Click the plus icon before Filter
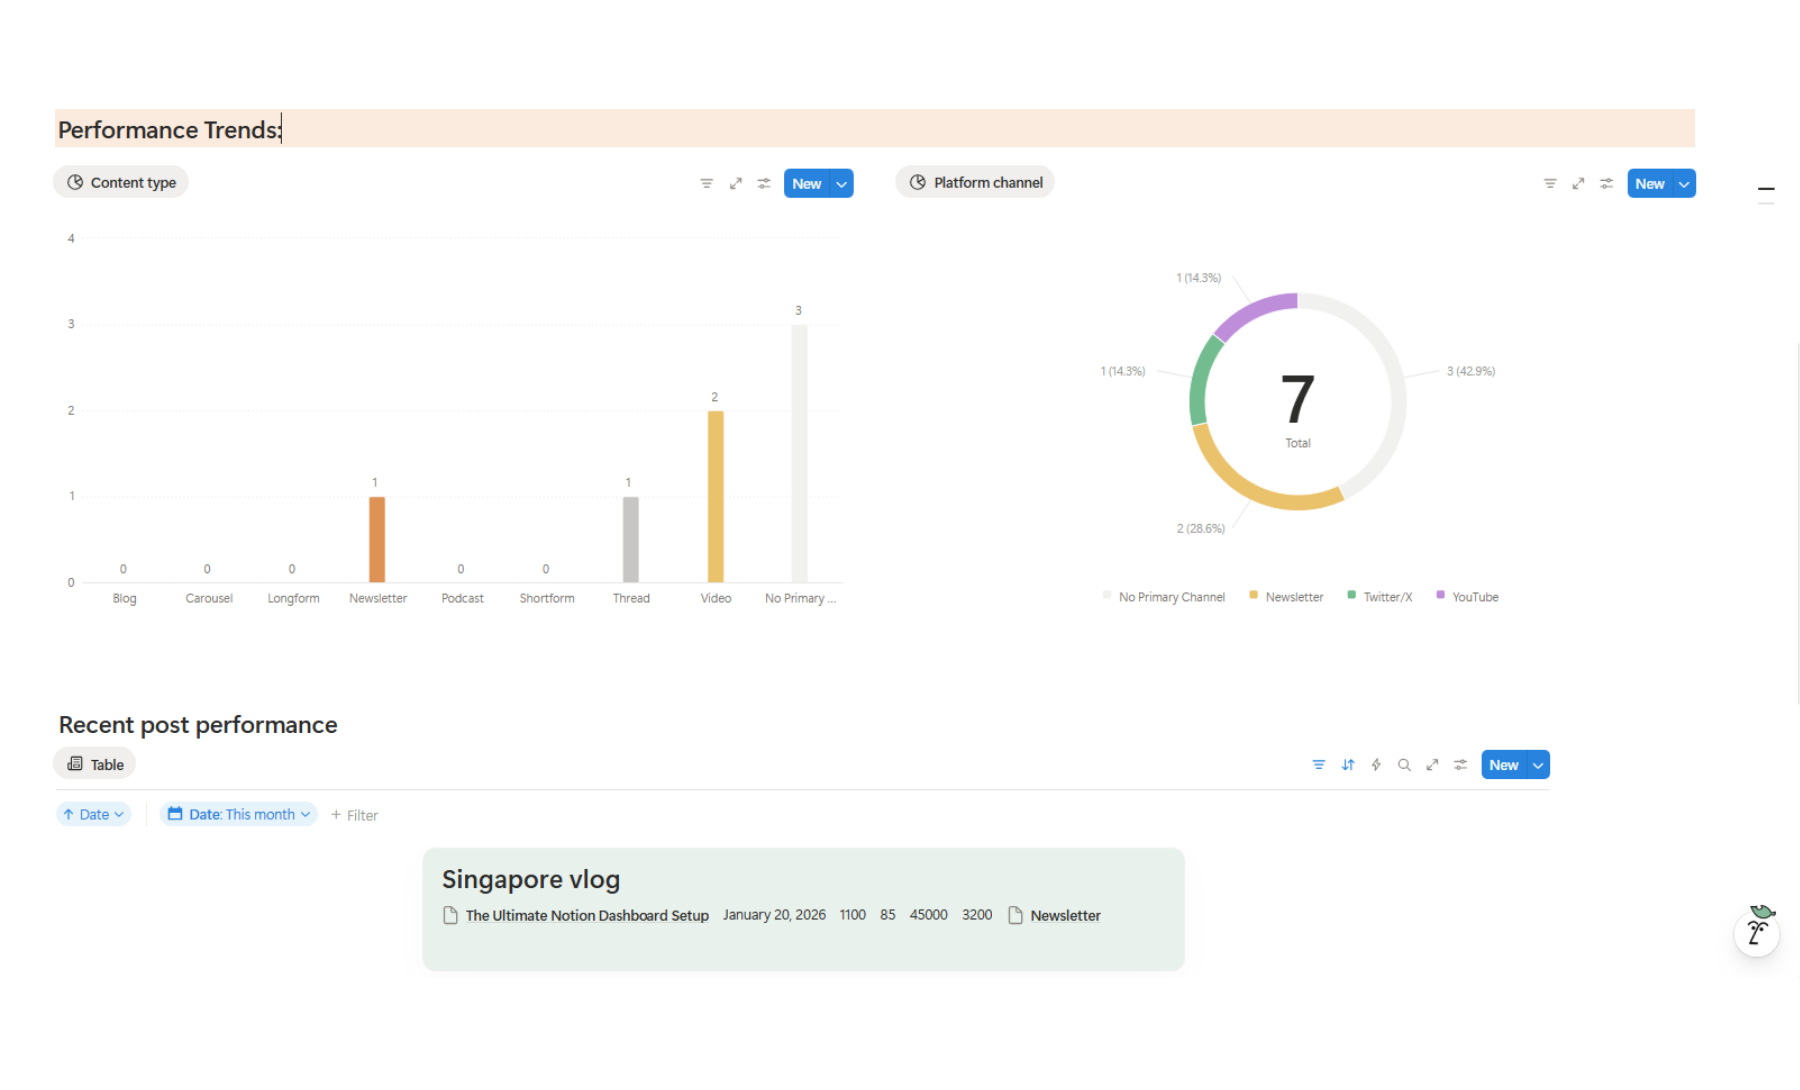Screen dimensions: 1800x1090 336,815
